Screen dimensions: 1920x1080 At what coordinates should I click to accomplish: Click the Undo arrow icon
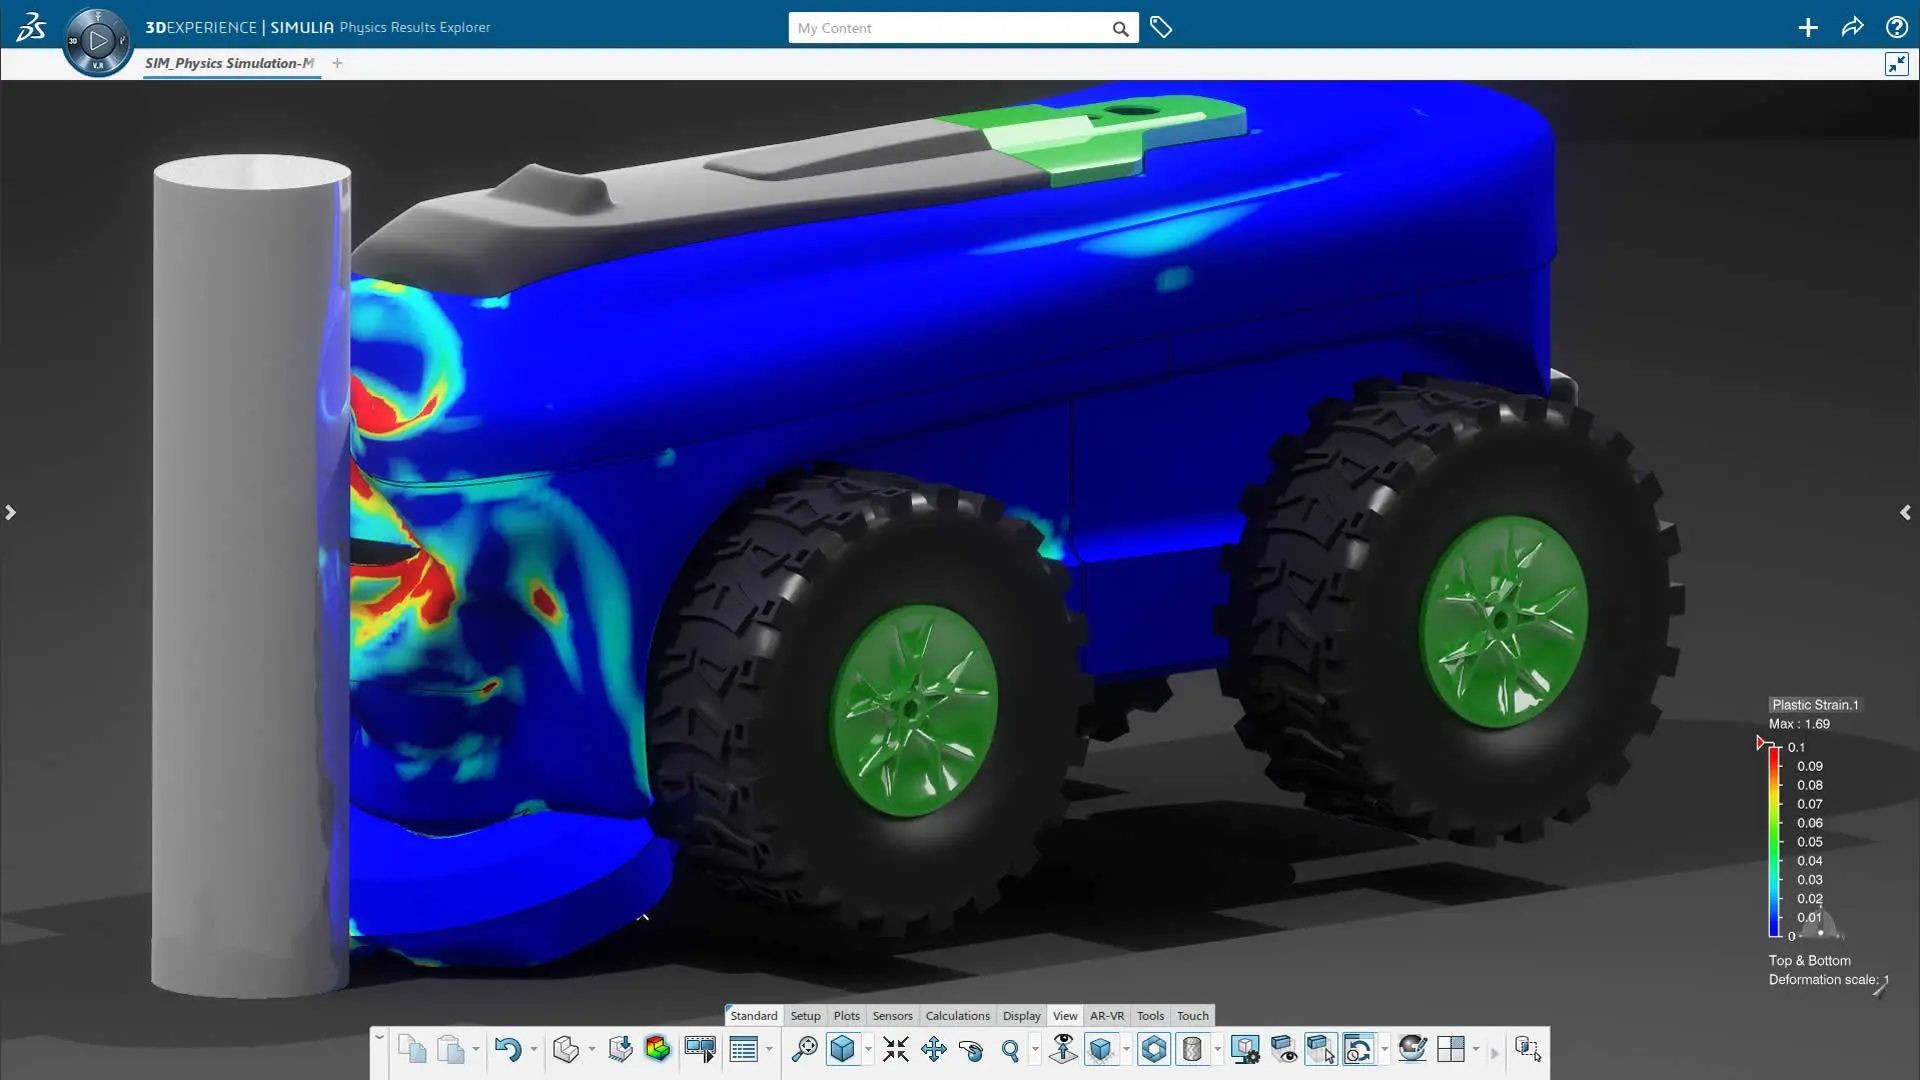click(x=507, y=1049)
